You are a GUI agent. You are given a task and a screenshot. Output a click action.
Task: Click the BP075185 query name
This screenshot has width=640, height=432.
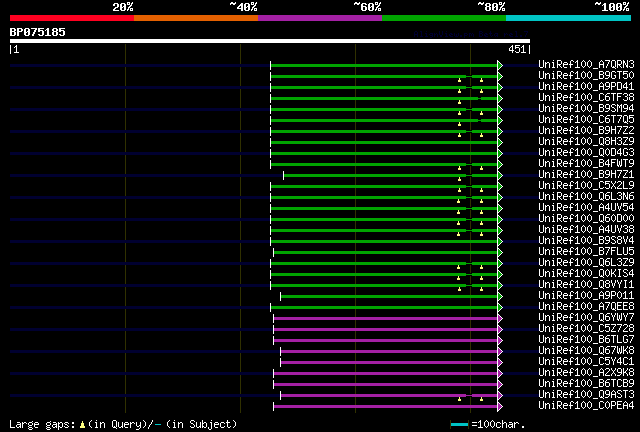[38, 32]
